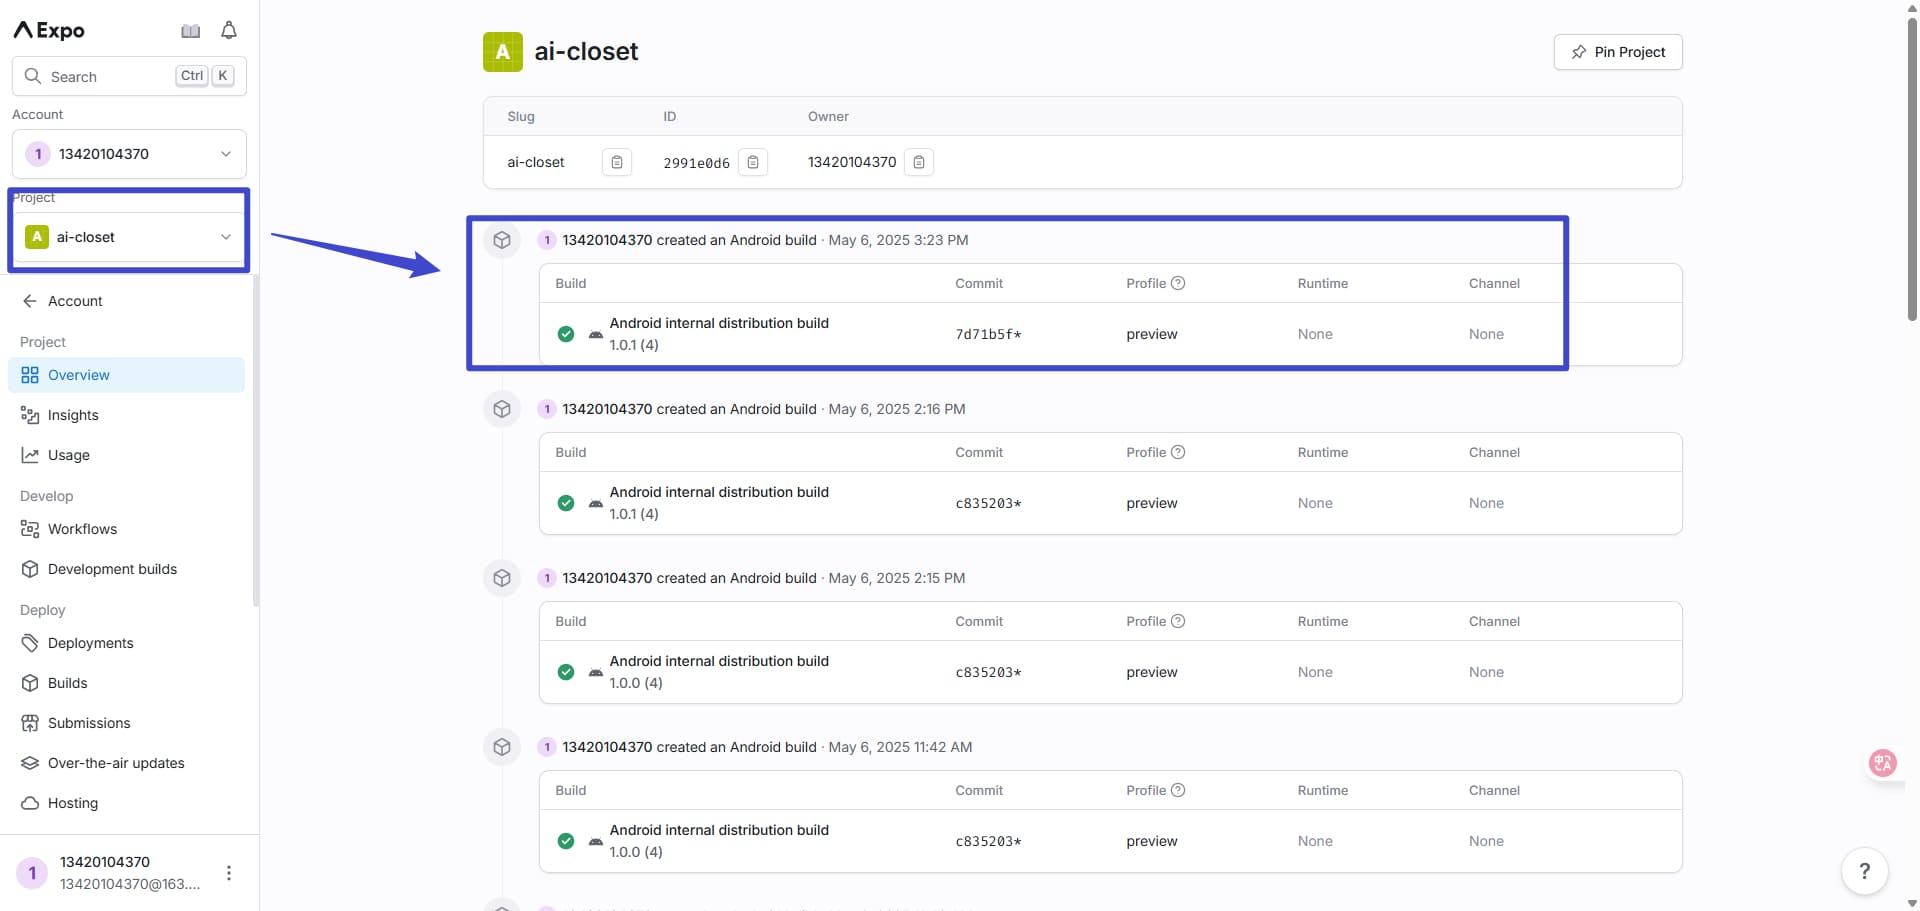The height and width of the screenshot is (911, 1920).
Task: Copy the project ID 2991e0d6
Action: tap(753, 162)
